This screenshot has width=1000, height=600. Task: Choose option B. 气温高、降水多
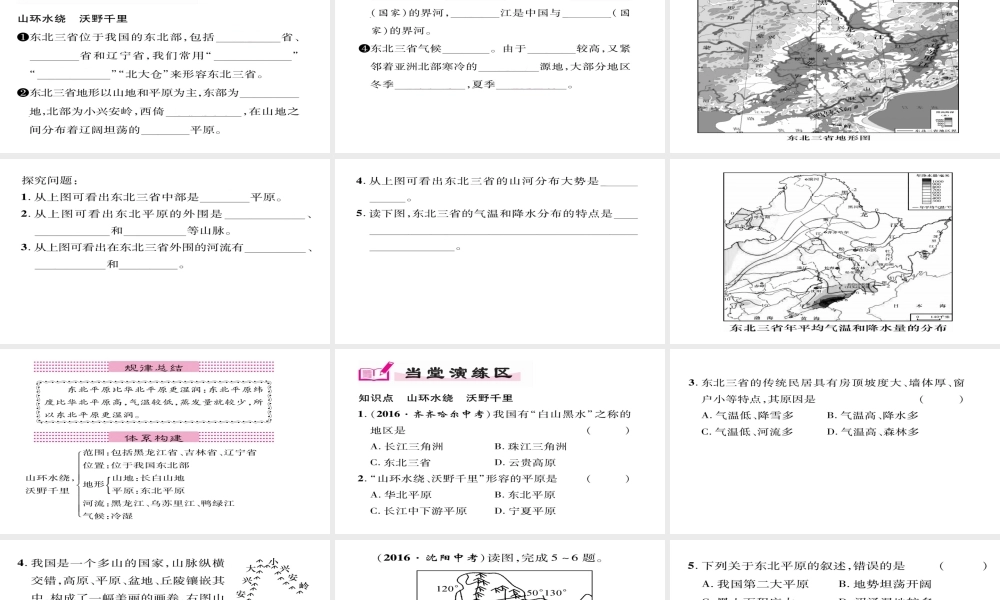872,415
